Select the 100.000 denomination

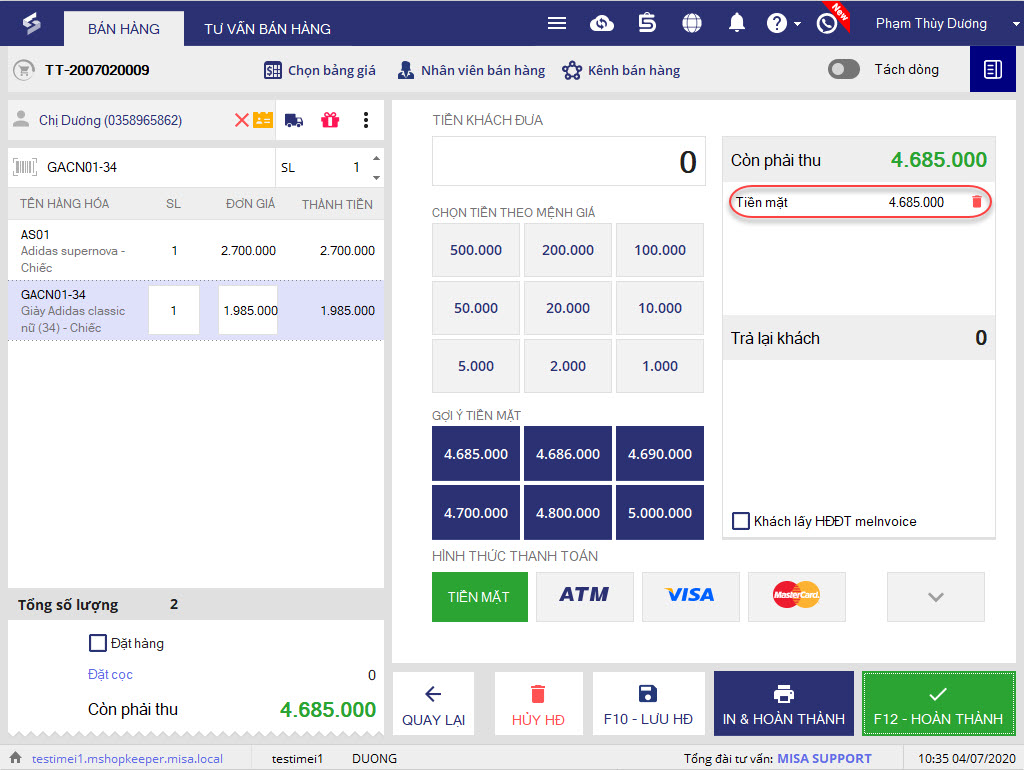pyautogui.click(x=660, y=250)
